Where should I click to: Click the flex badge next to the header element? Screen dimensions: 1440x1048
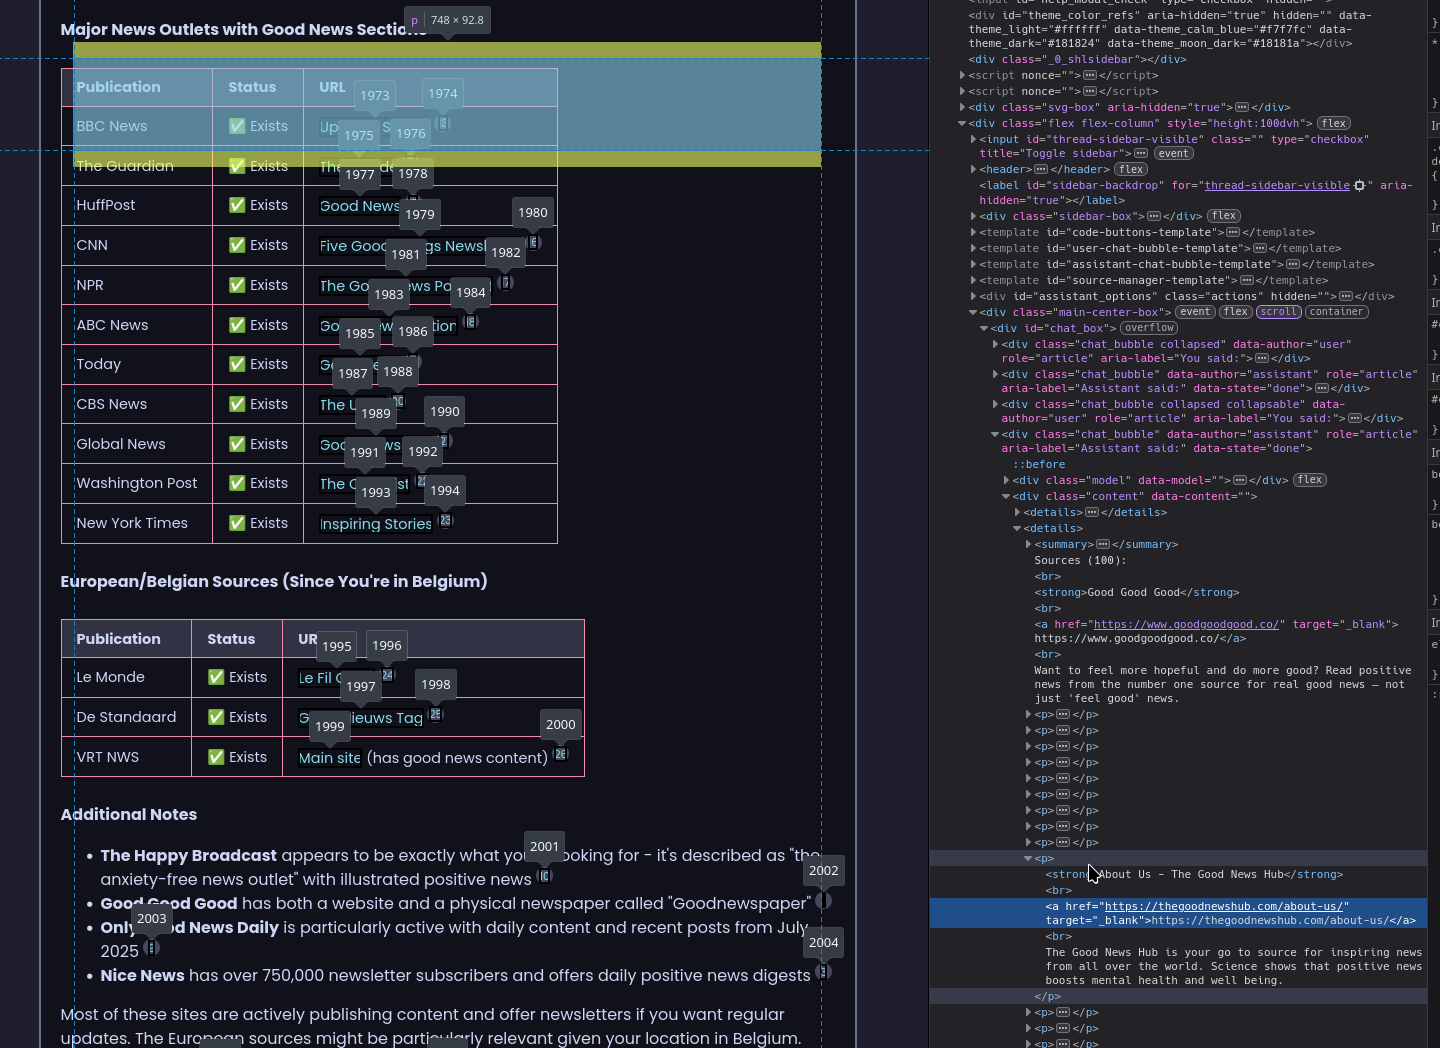1131,169
